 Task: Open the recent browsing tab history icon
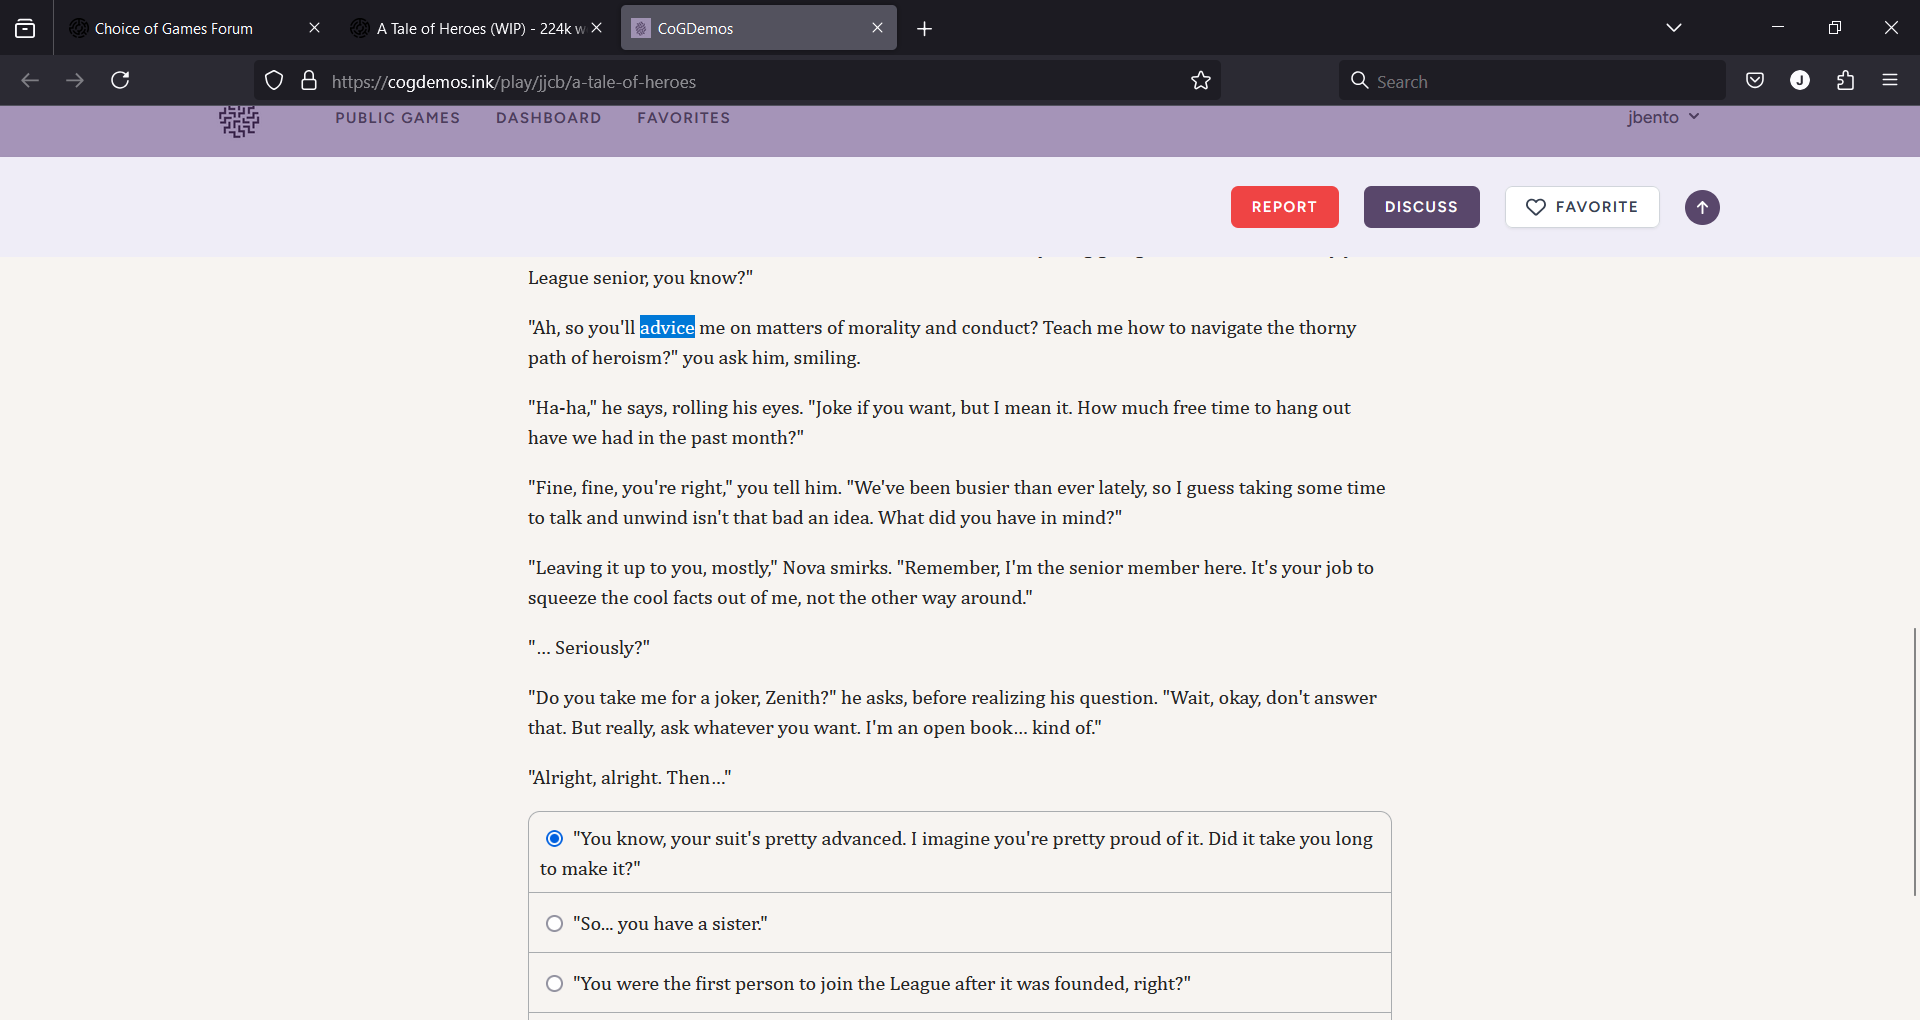[x=25, y=28]
